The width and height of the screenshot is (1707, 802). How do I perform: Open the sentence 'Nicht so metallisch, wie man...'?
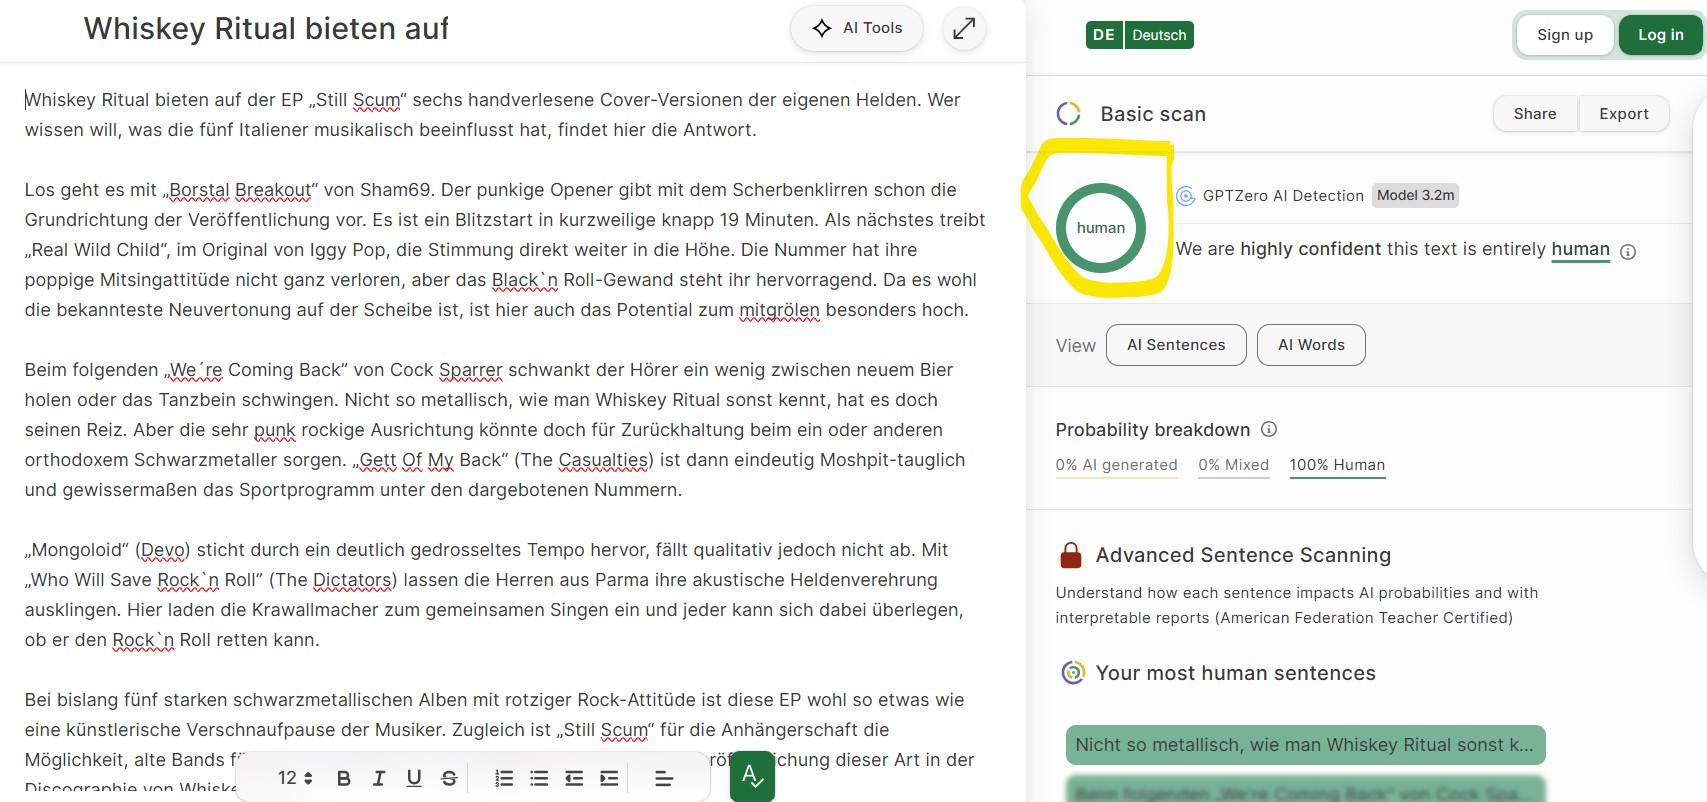coord(1305,745)
